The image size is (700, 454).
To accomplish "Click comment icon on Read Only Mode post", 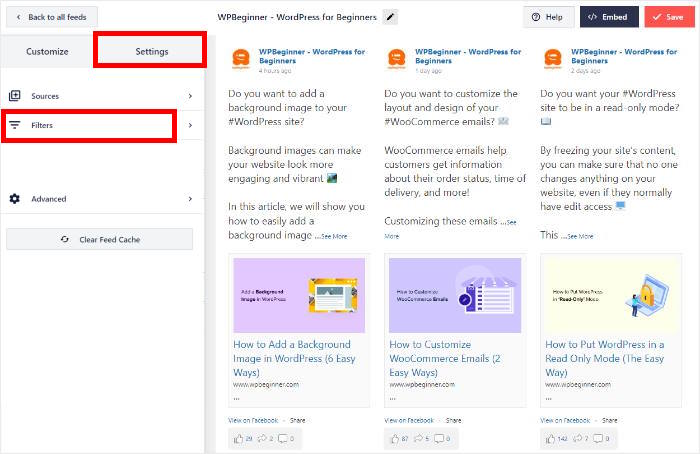I will pos(598,438).
